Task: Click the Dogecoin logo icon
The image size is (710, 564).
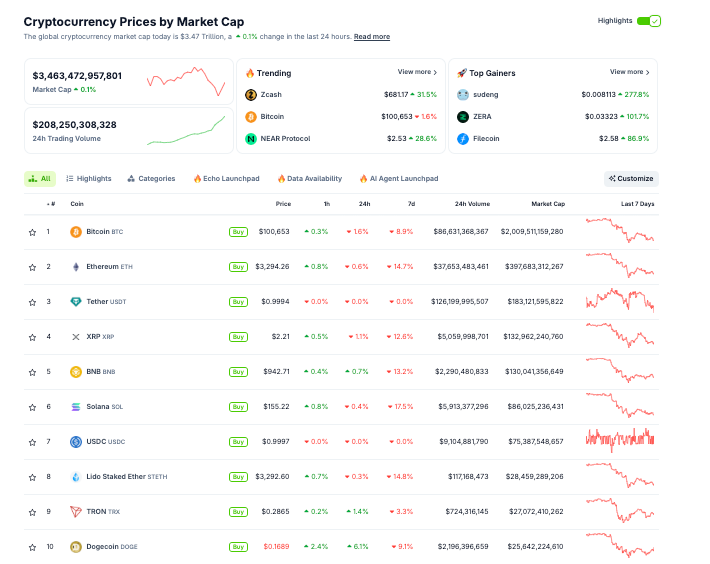Action: [x=76, y=547]
